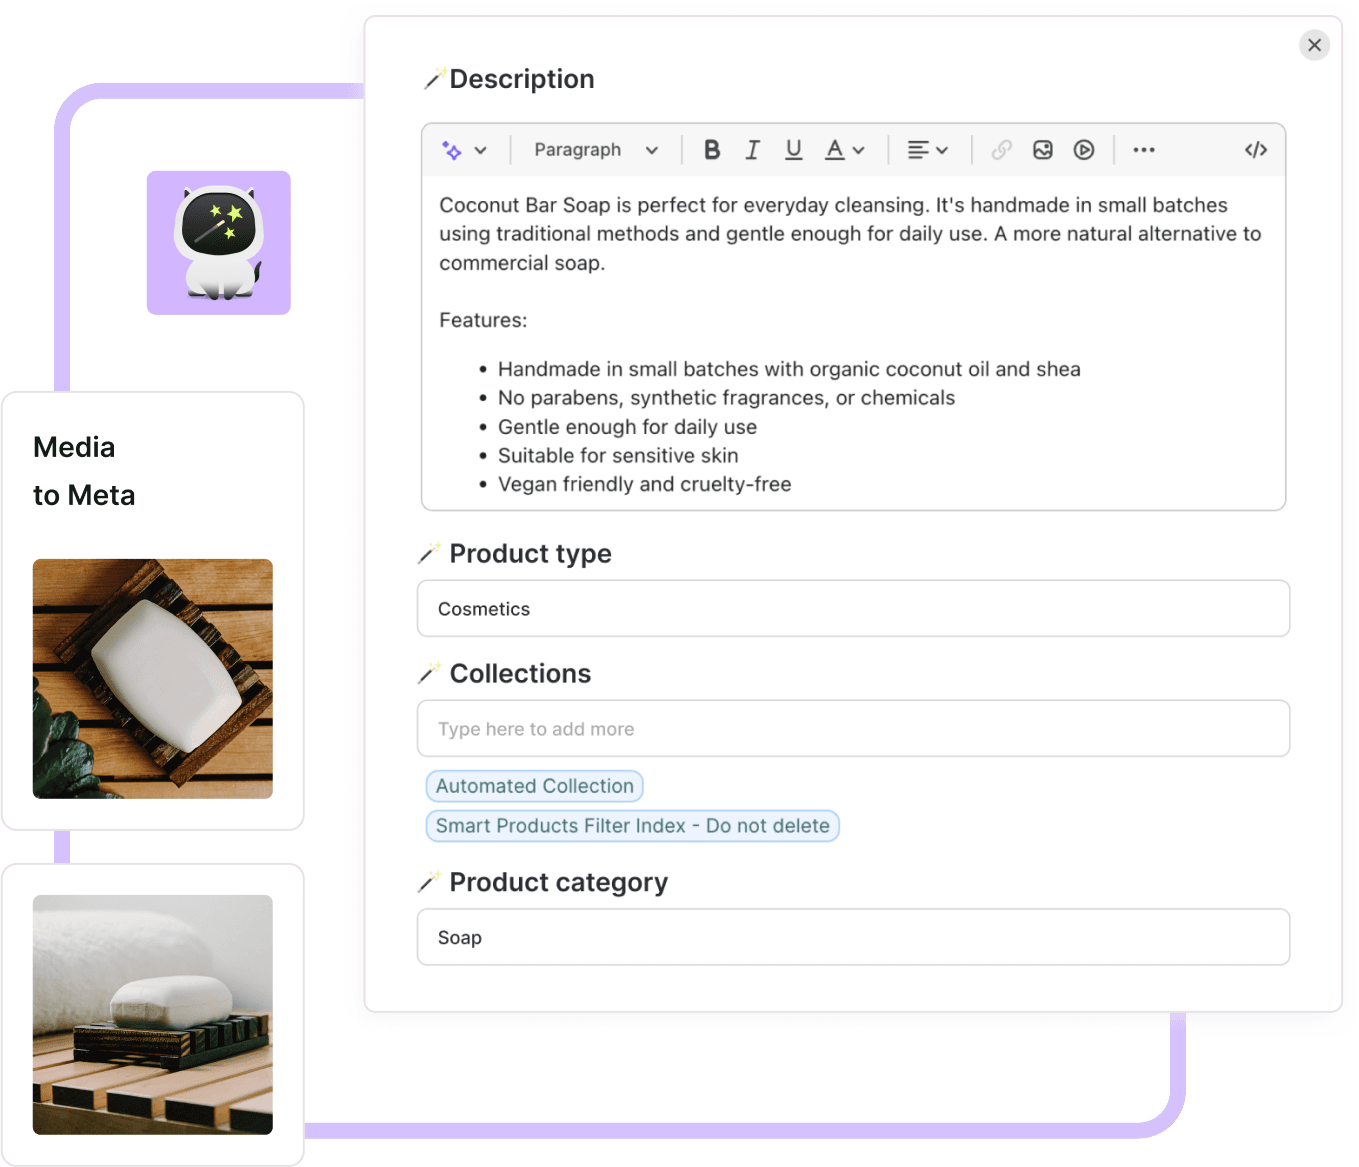Expand the AI magic sparkle dropdown
Screen dimensions: 1359x1167
point(464,150)
